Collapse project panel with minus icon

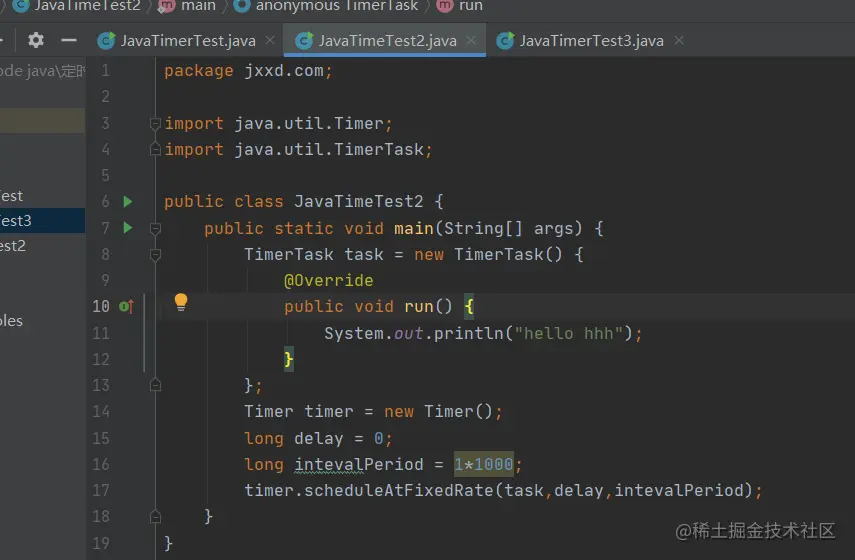tap(69, 40)
